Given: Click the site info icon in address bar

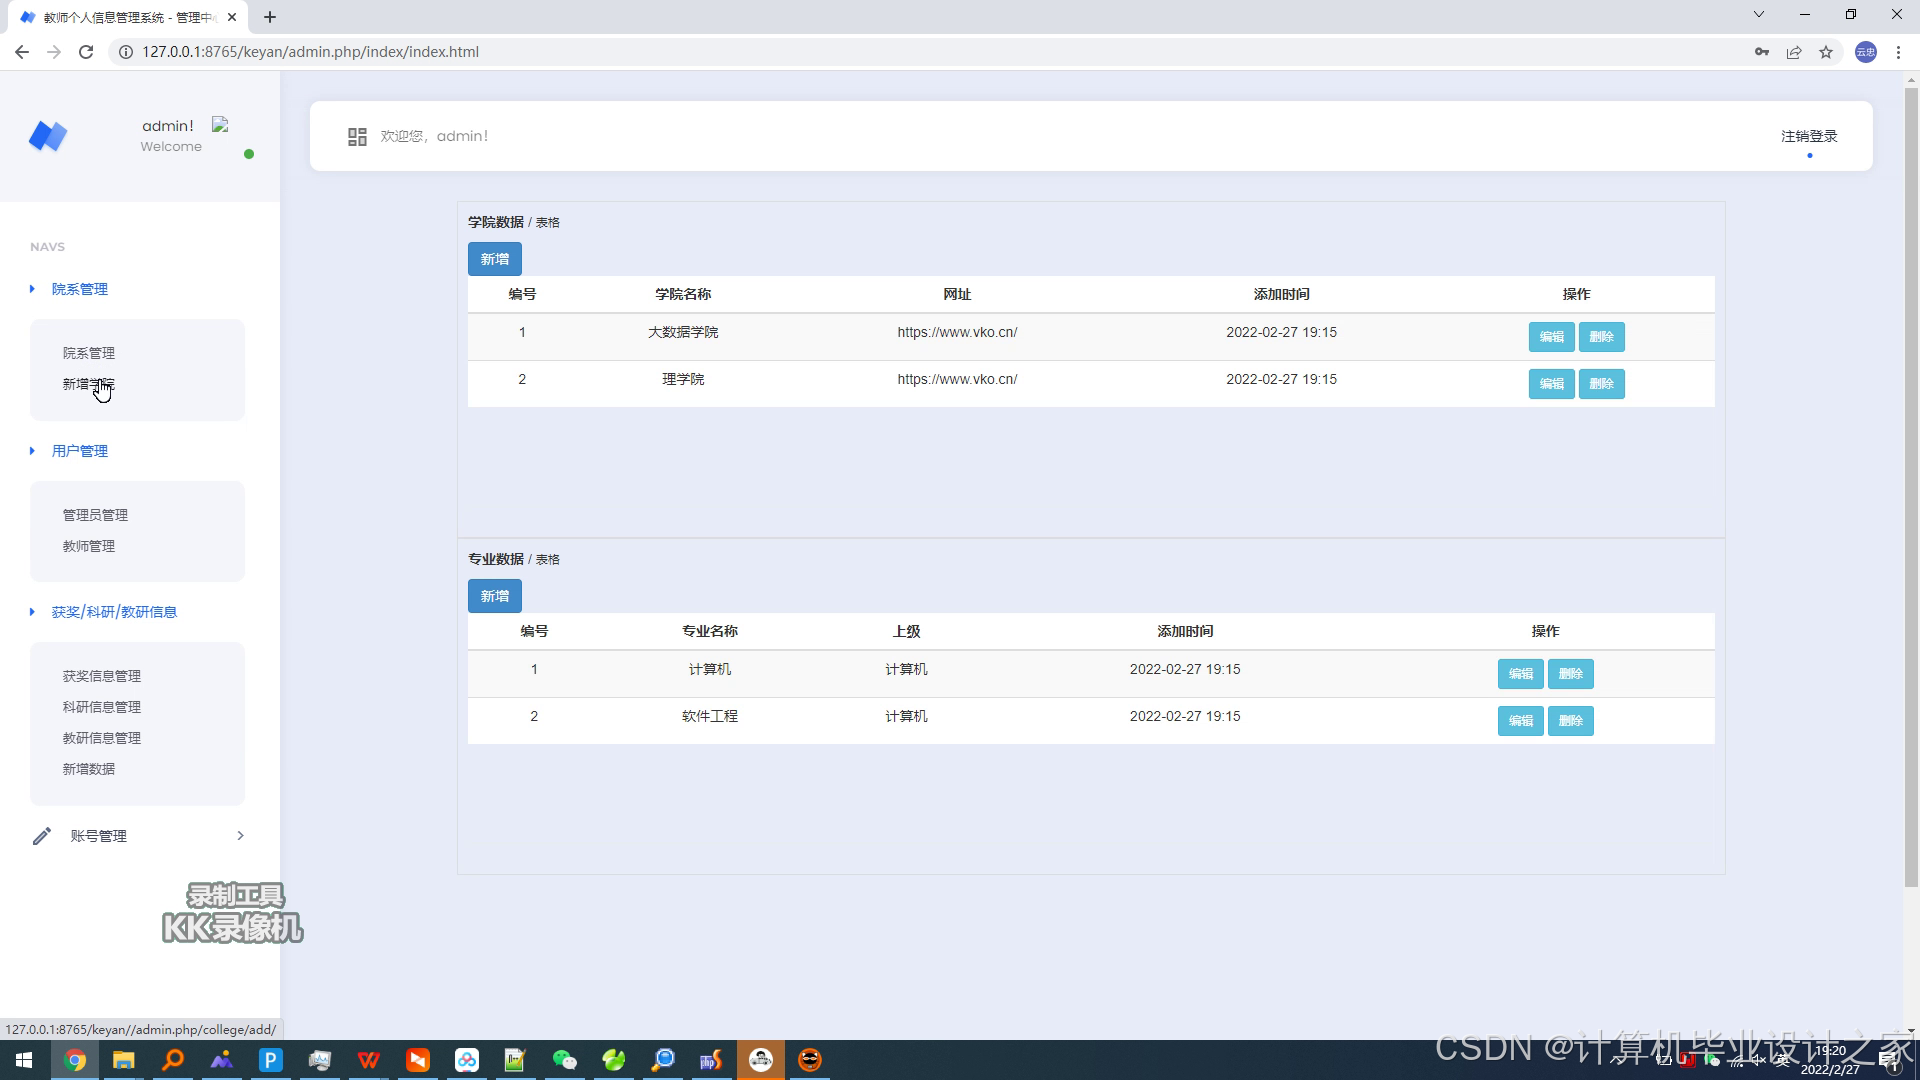Looking at the screenshot, I should click(126, 52).
